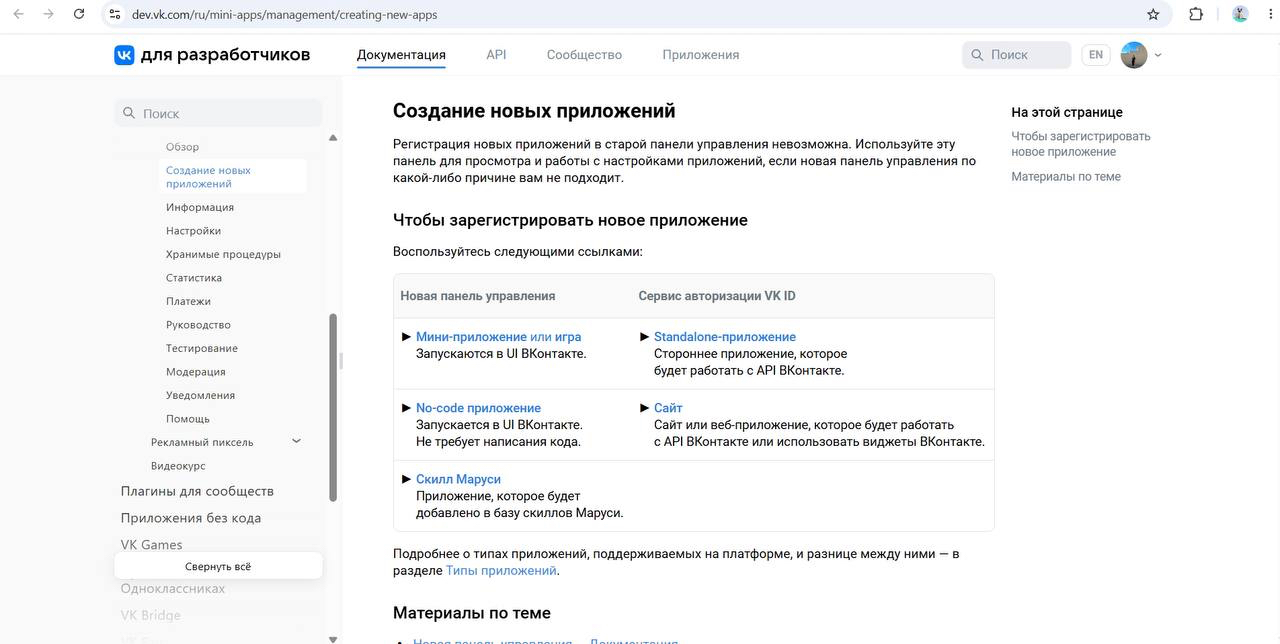Open the site information icon in address bar
1280x644 pixels.
[x=115, y=14]
